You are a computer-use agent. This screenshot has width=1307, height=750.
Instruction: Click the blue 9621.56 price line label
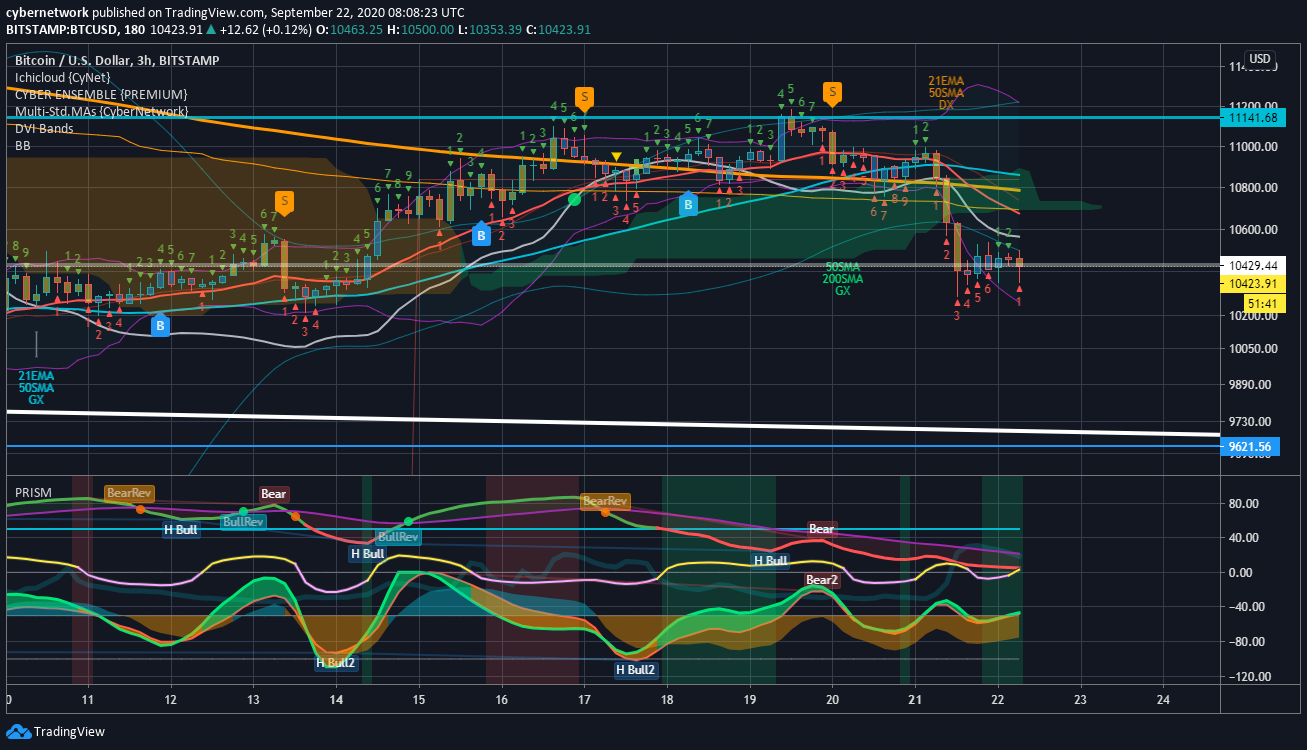pyautogui.click(x=1250, y=447)
